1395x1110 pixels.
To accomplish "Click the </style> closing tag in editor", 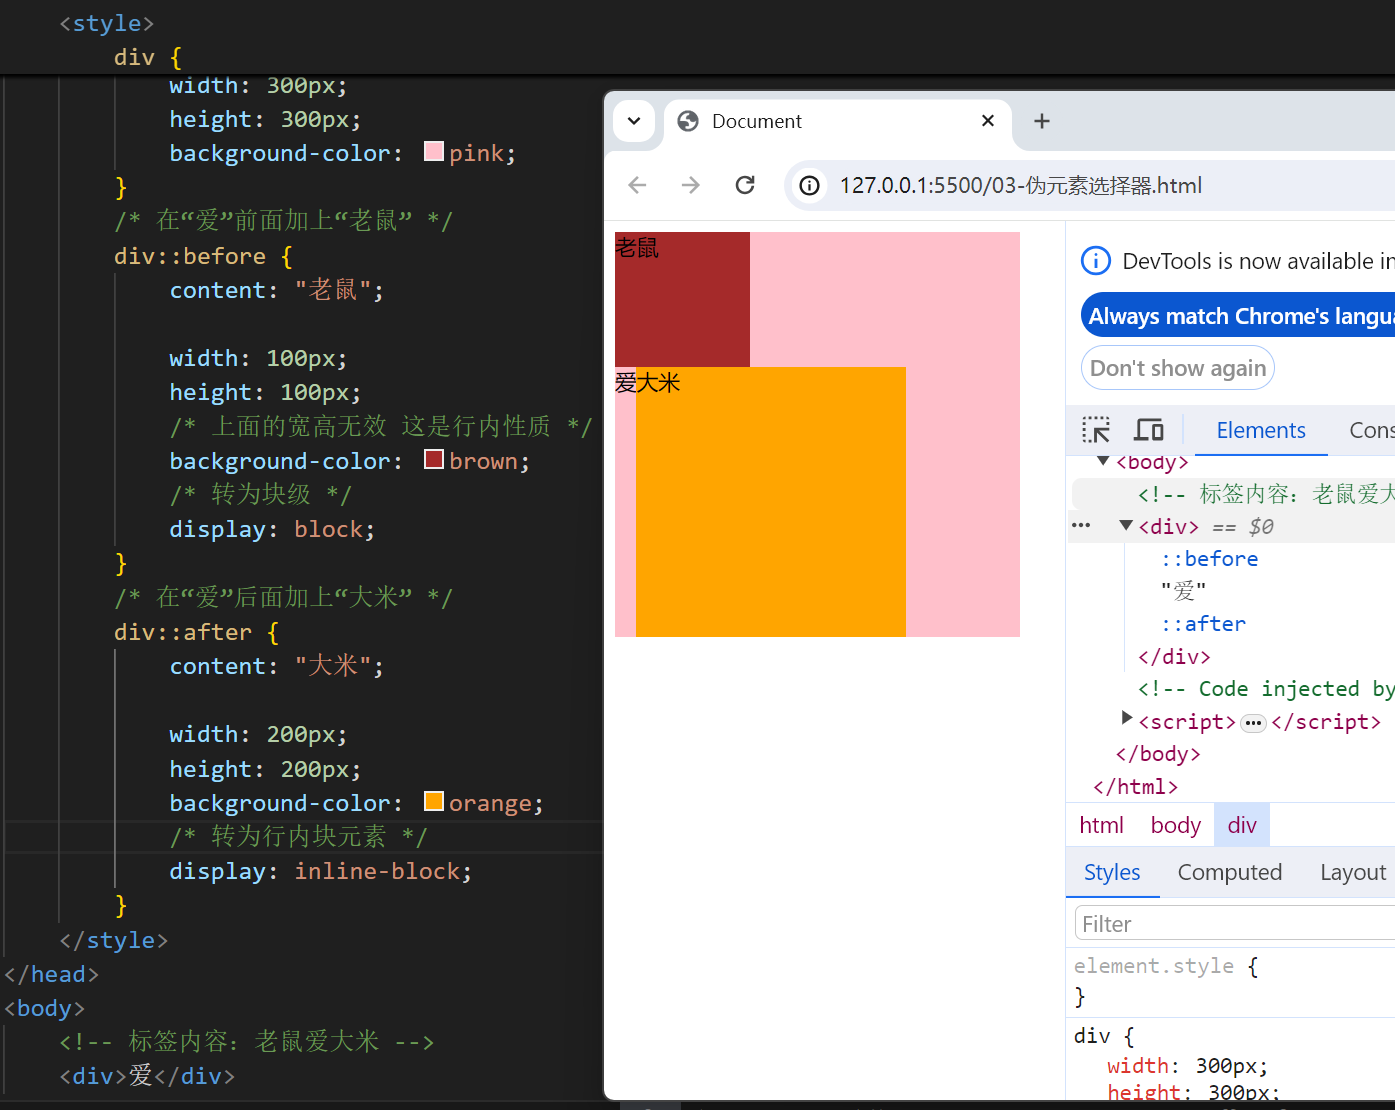I will point(113,940).
